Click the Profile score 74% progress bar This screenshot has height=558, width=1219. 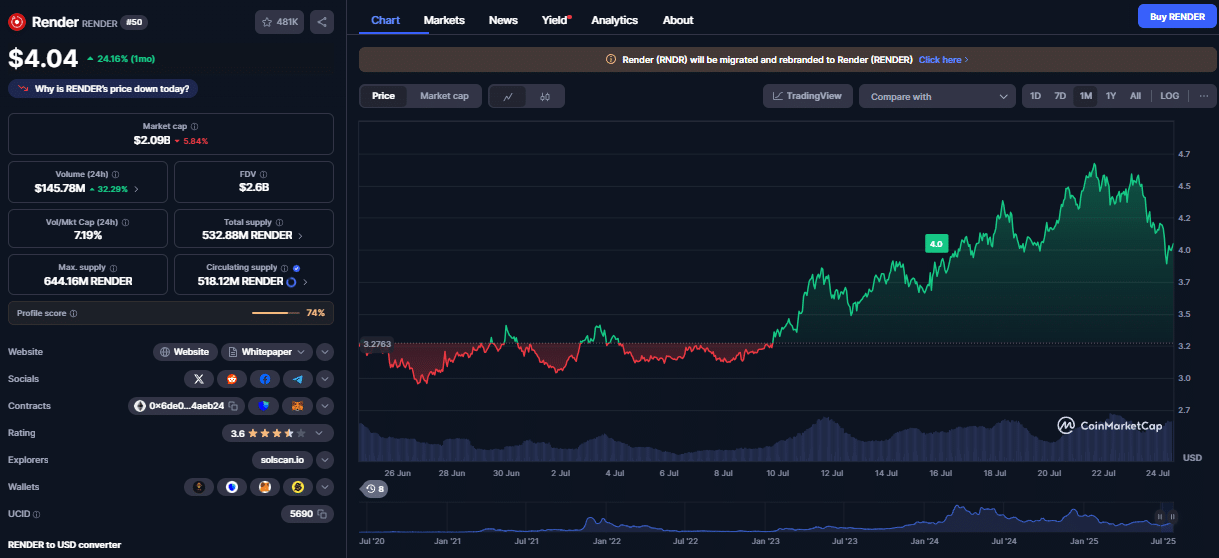click(275, 313)
